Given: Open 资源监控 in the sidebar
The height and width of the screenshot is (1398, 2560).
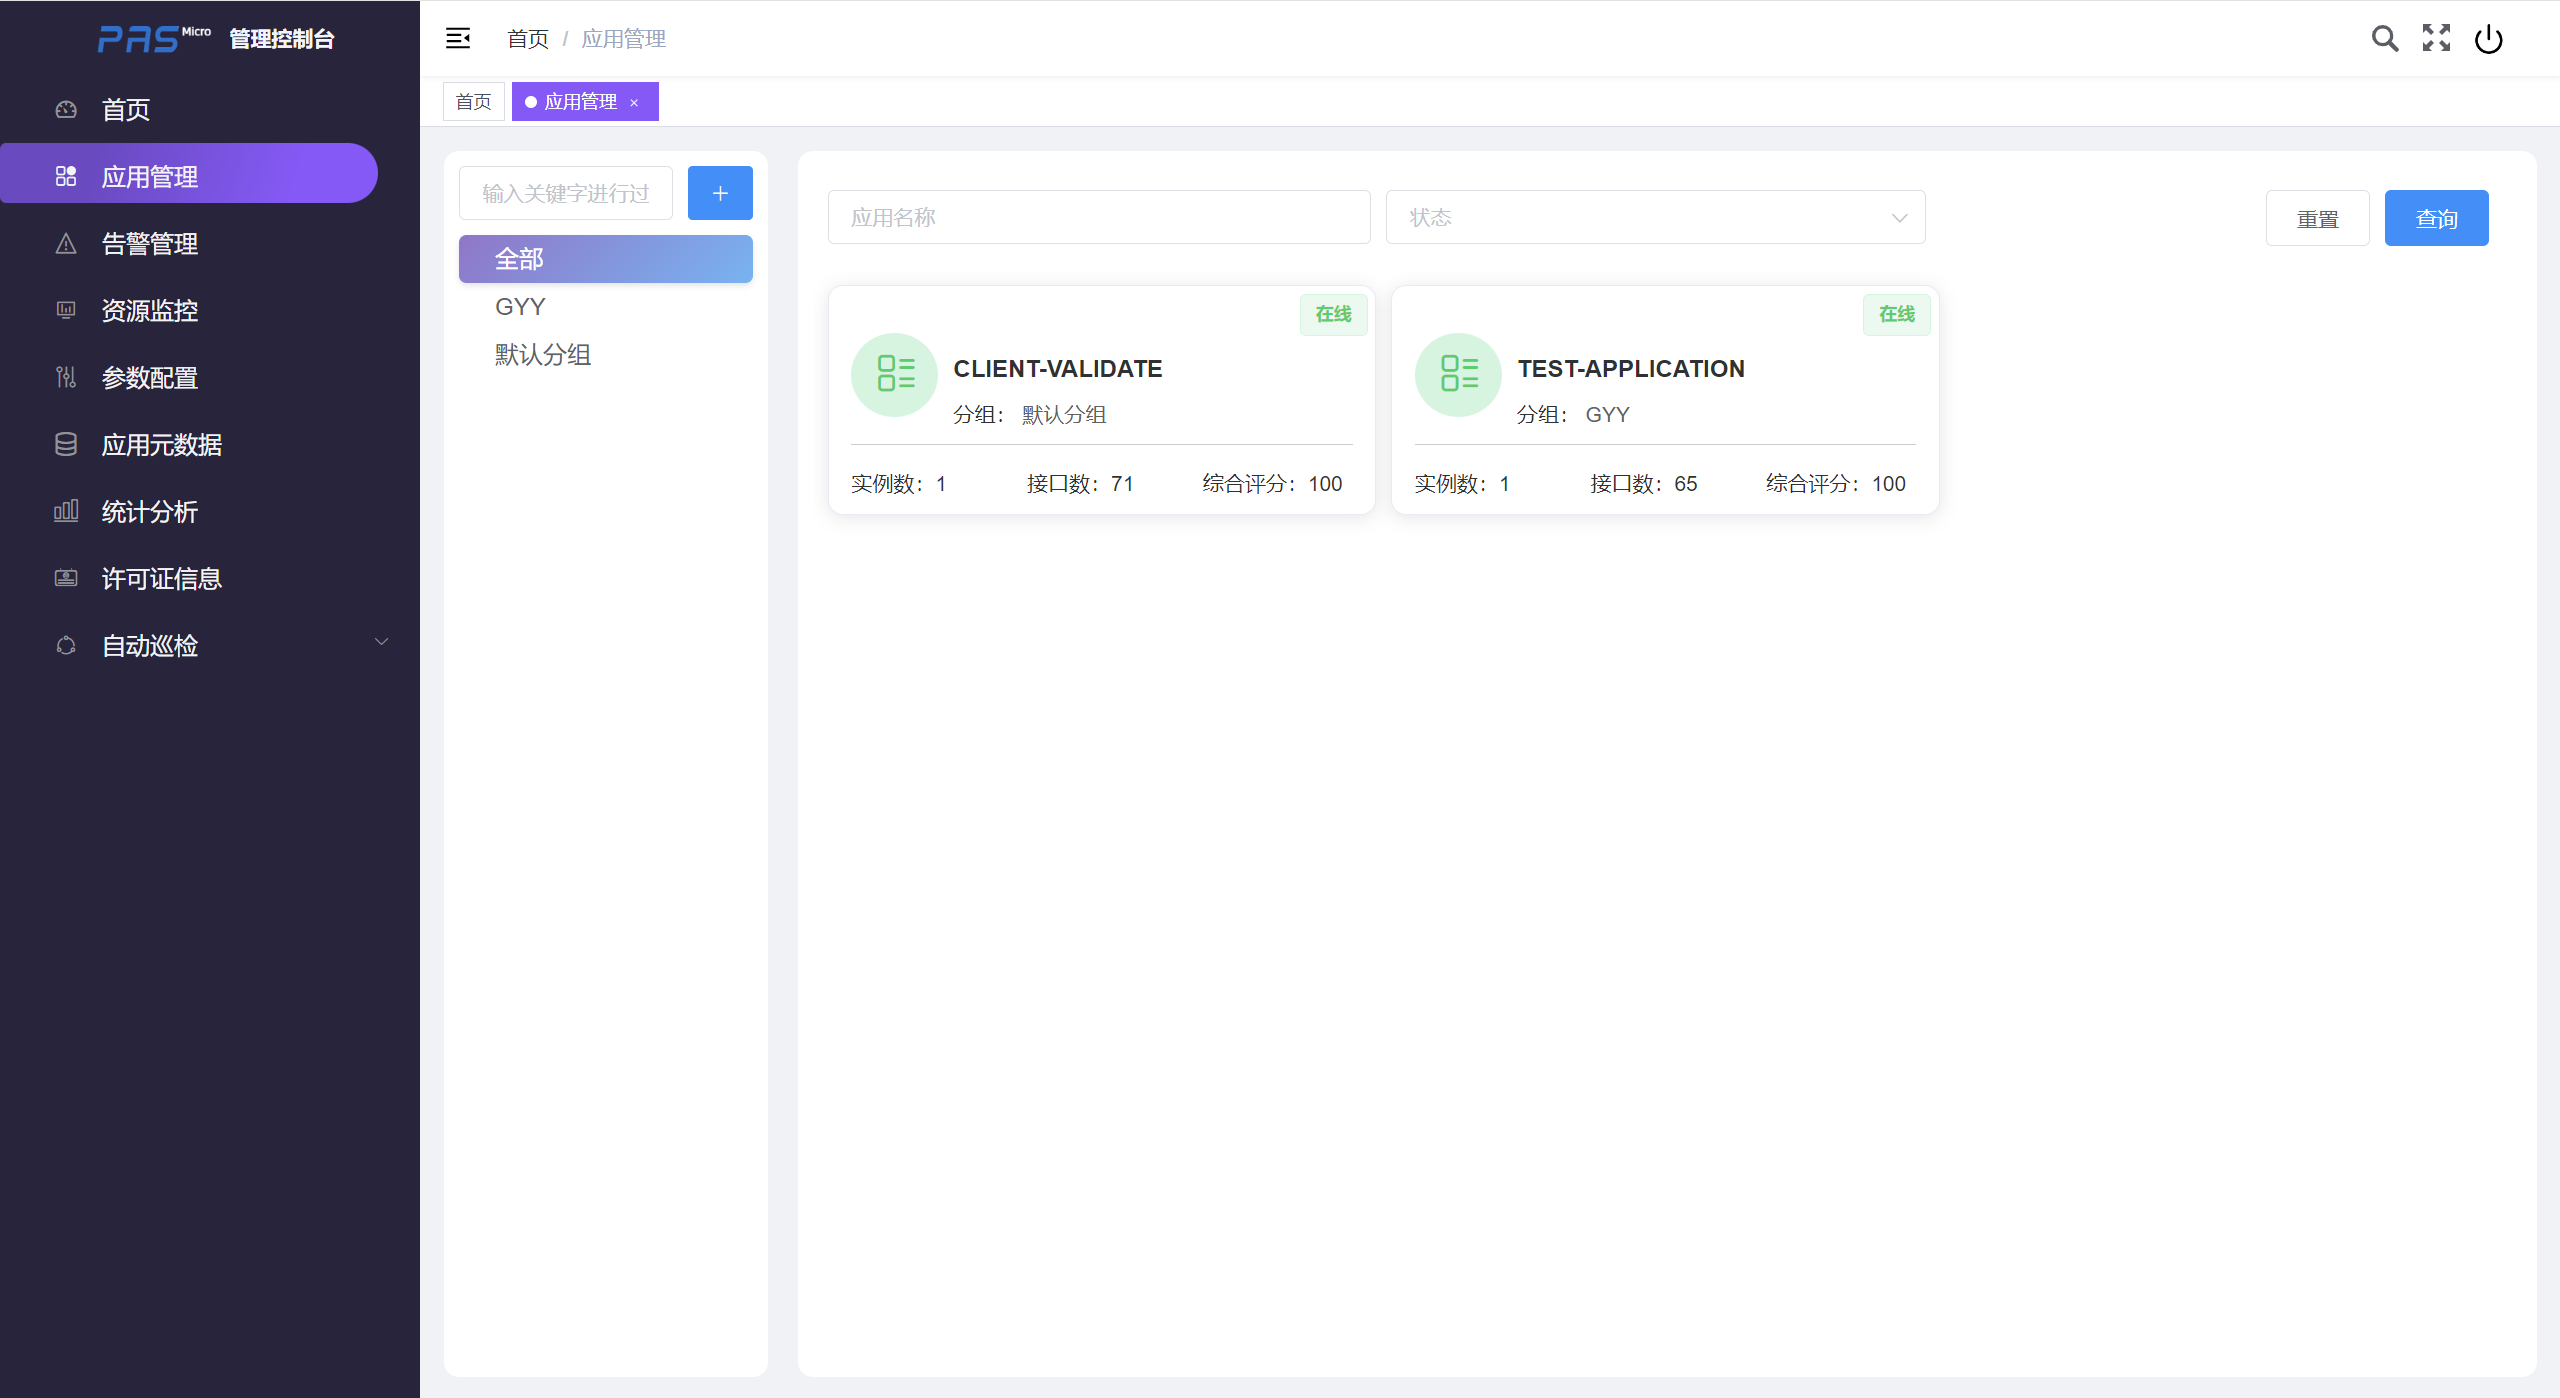Looking at the screenshot, I should tap(150, 311).
